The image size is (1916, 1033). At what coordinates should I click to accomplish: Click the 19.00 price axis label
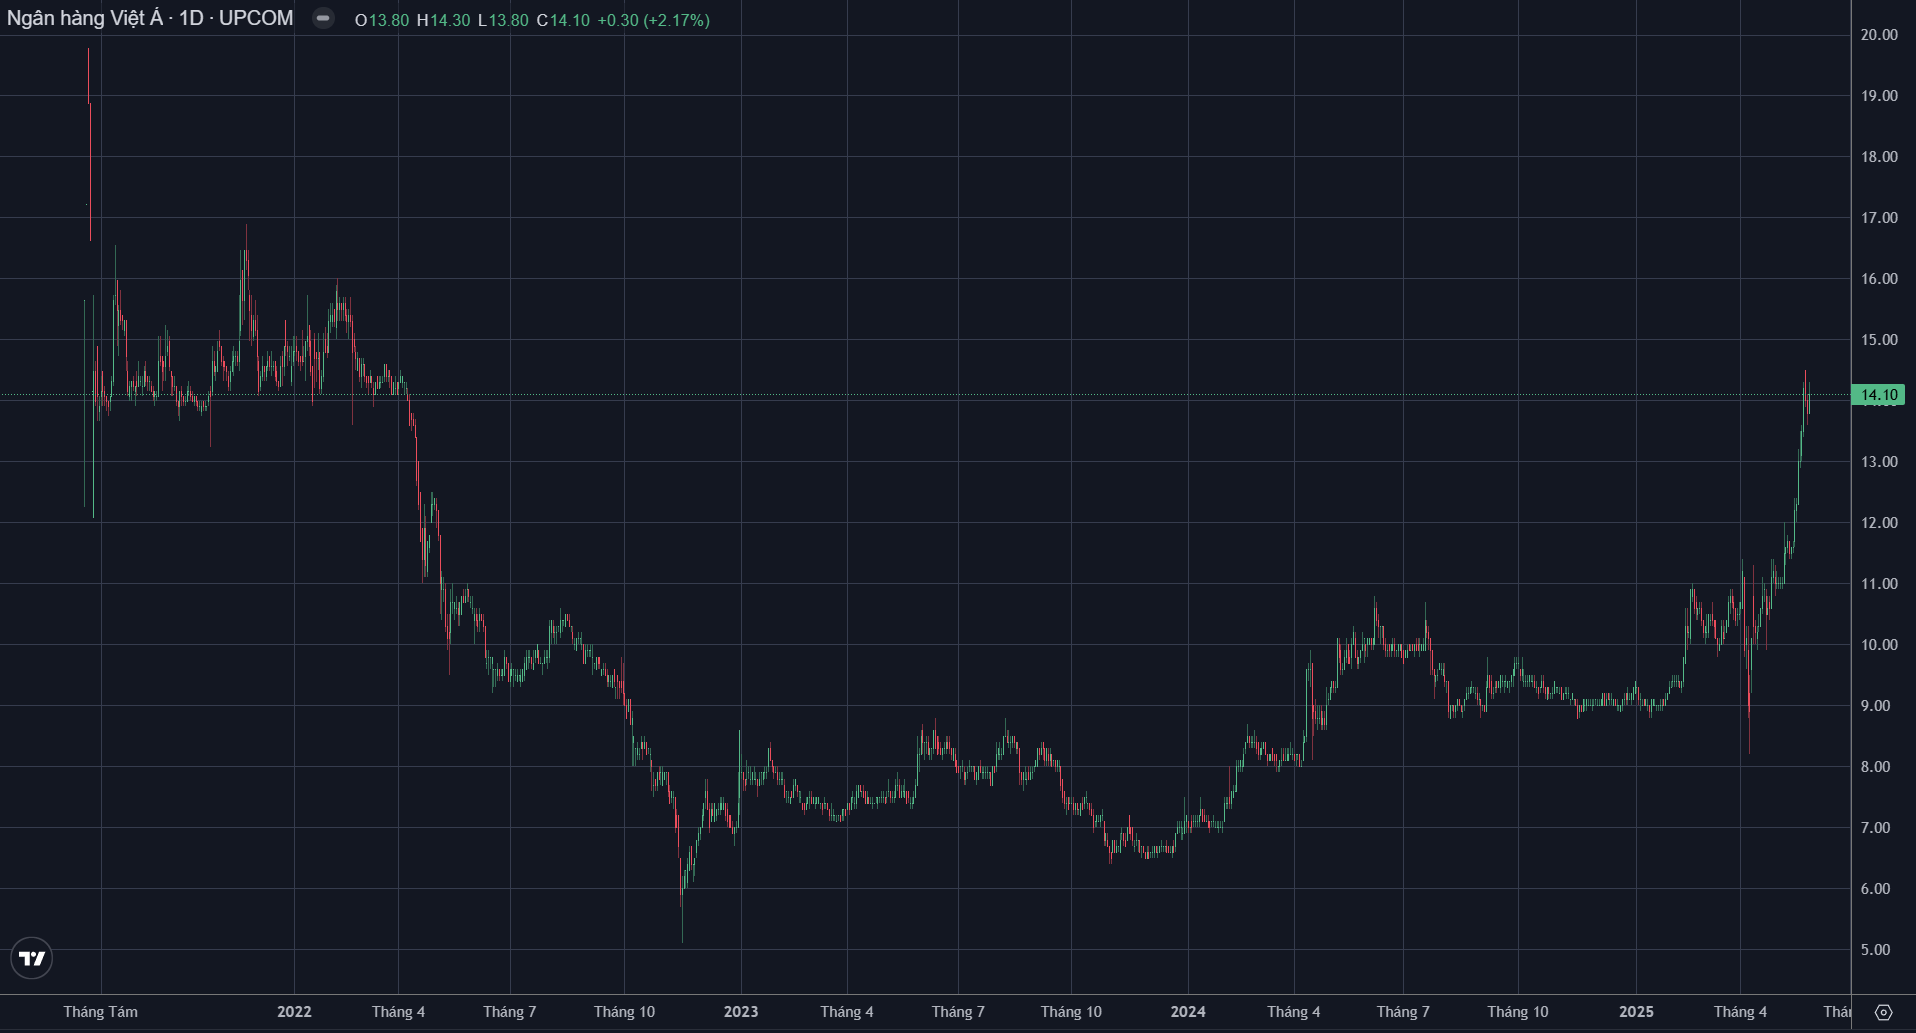1879,96
